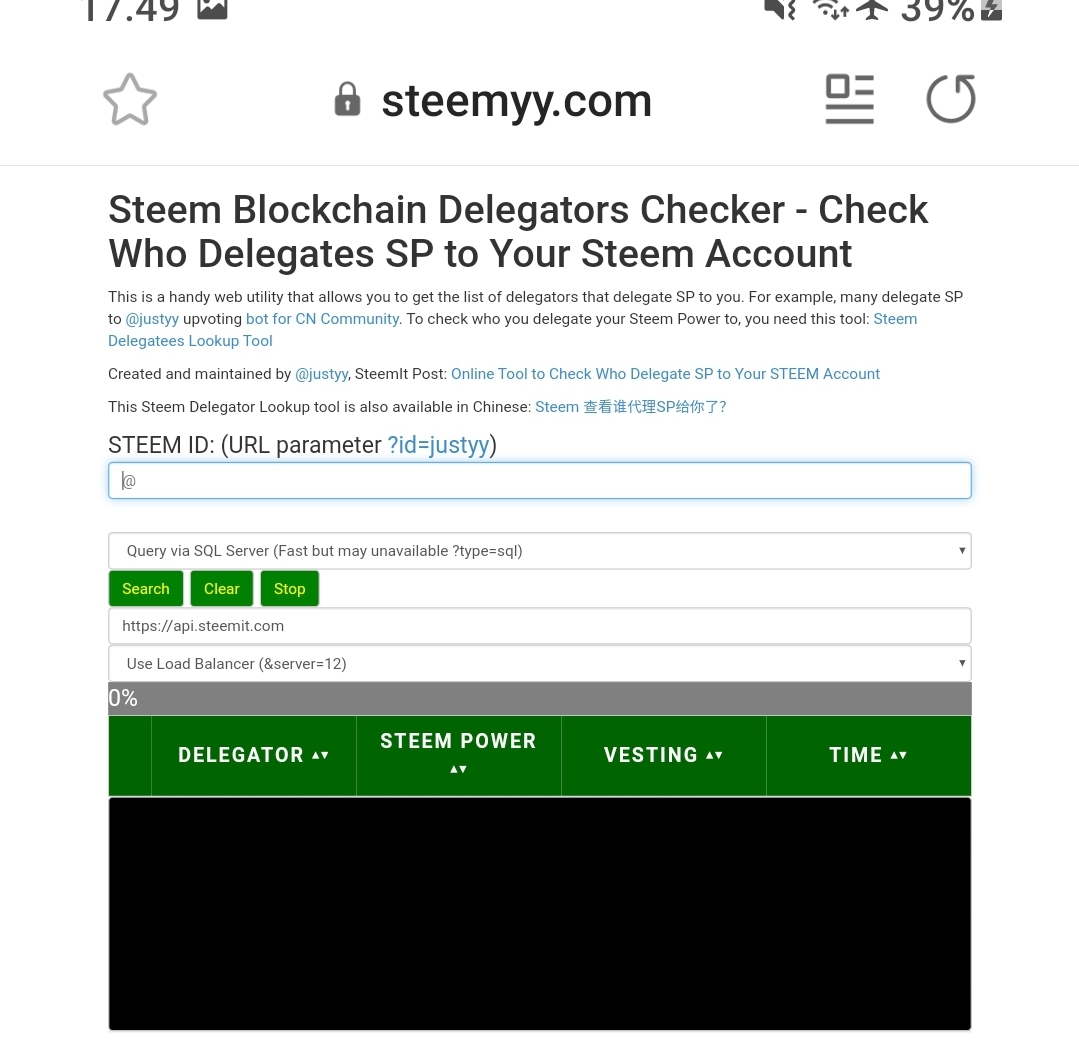
Task: Open the Chinese version Steem link
Action: coord(630,407)
